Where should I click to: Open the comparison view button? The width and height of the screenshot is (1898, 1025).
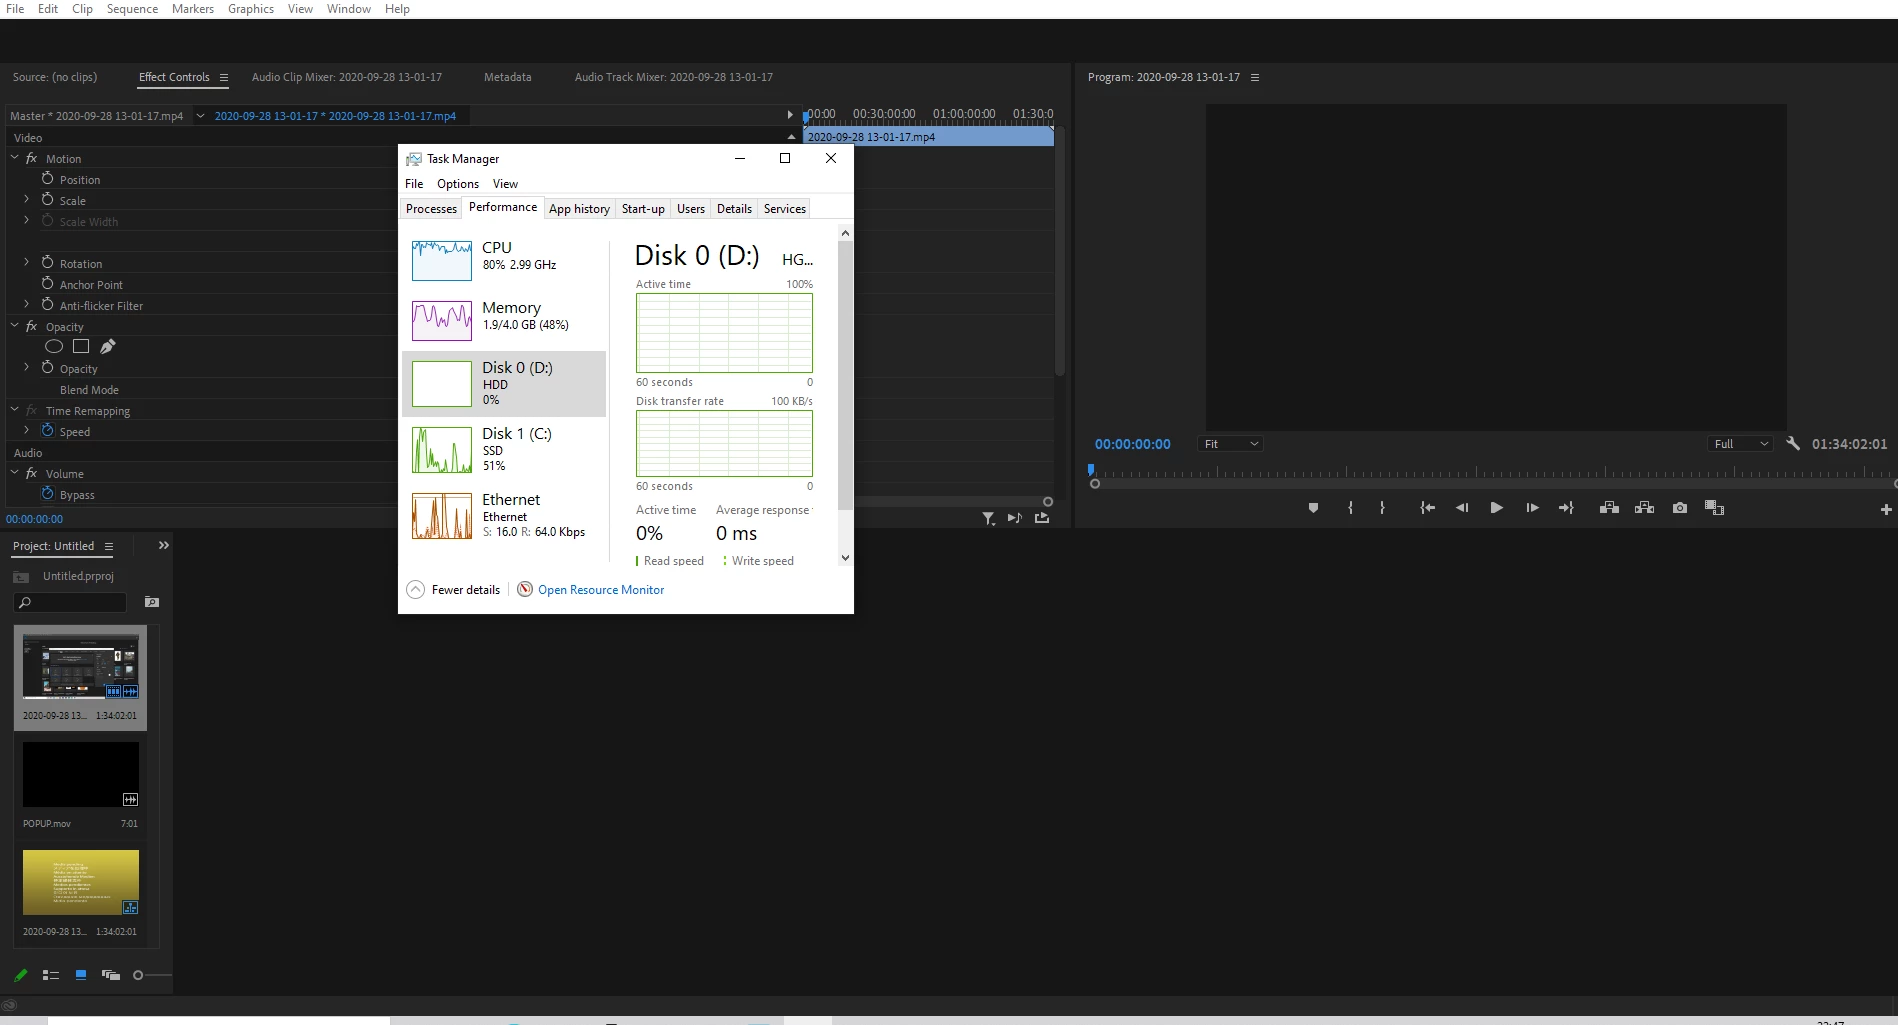[x=1714, y=508]
